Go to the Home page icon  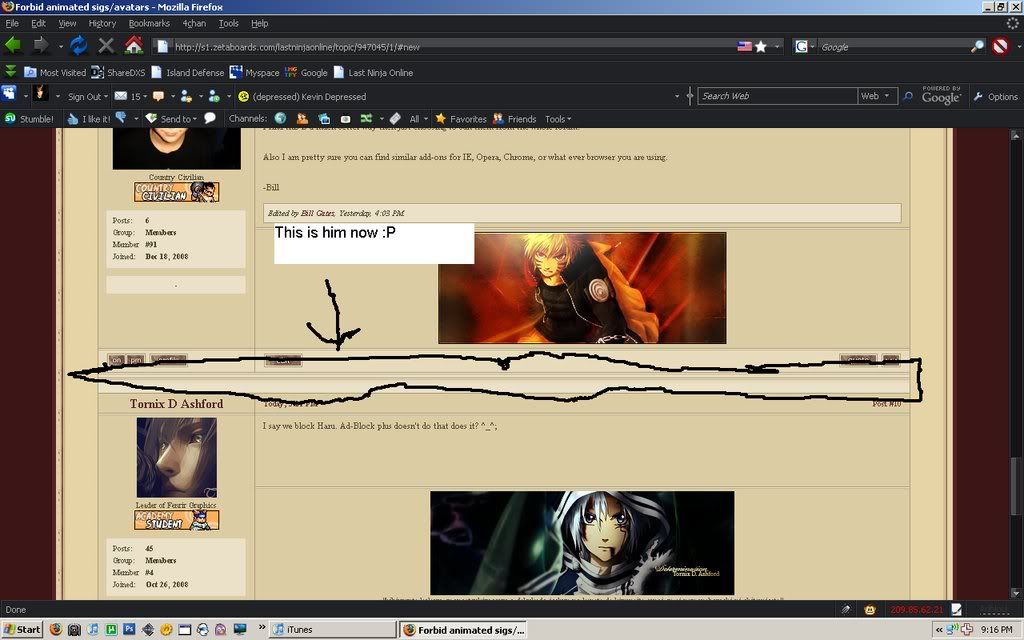pyautogui.click(x=133, y=46)
